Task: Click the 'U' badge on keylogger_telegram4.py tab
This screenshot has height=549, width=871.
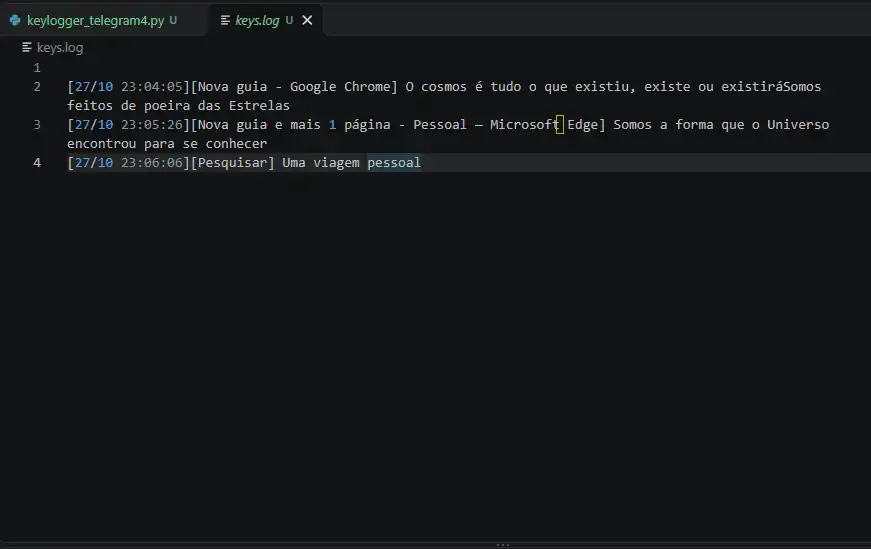Action: 173,21
